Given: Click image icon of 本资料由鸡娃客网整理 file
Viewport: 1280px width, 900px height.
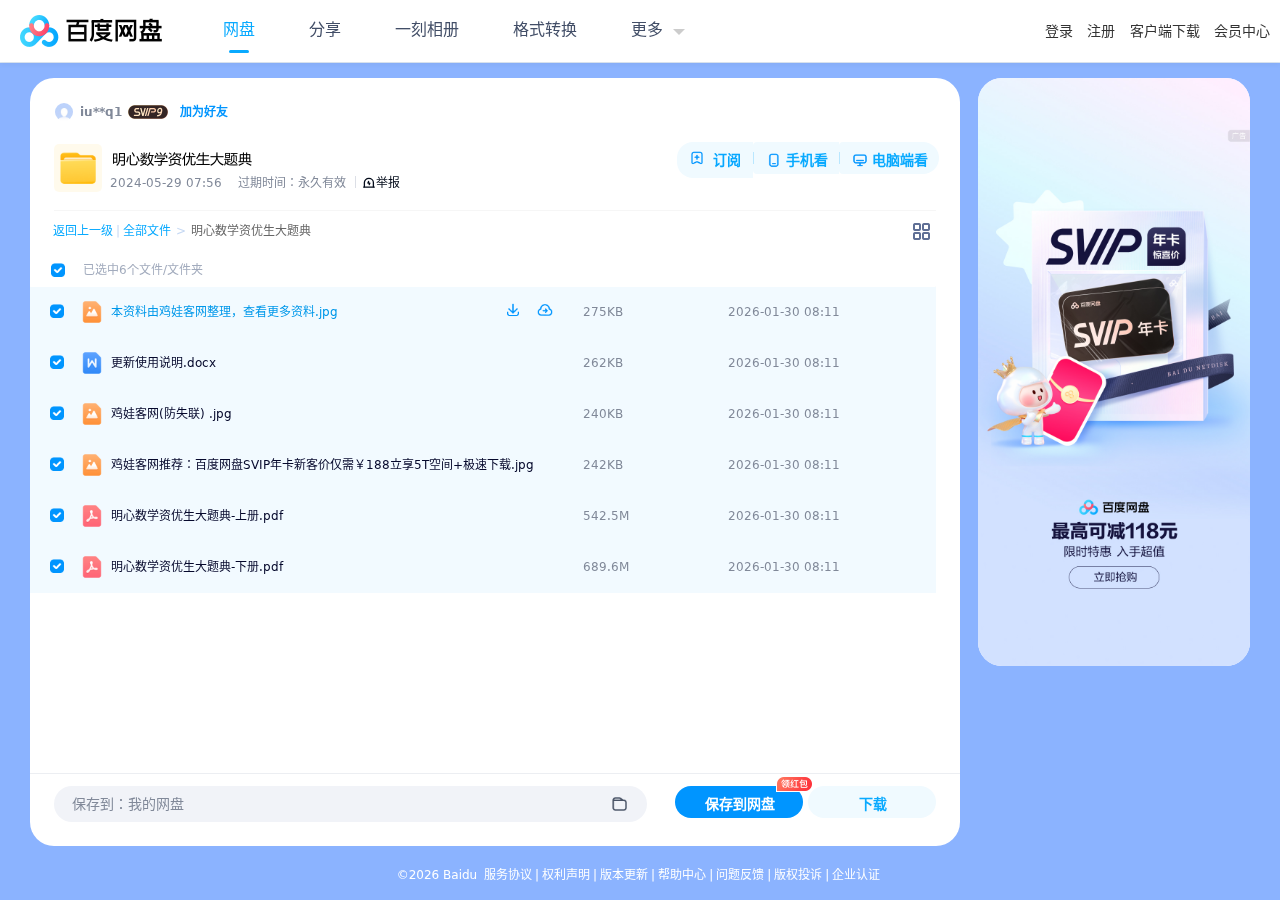Looking at the screenshot, I should coord(92,312).
